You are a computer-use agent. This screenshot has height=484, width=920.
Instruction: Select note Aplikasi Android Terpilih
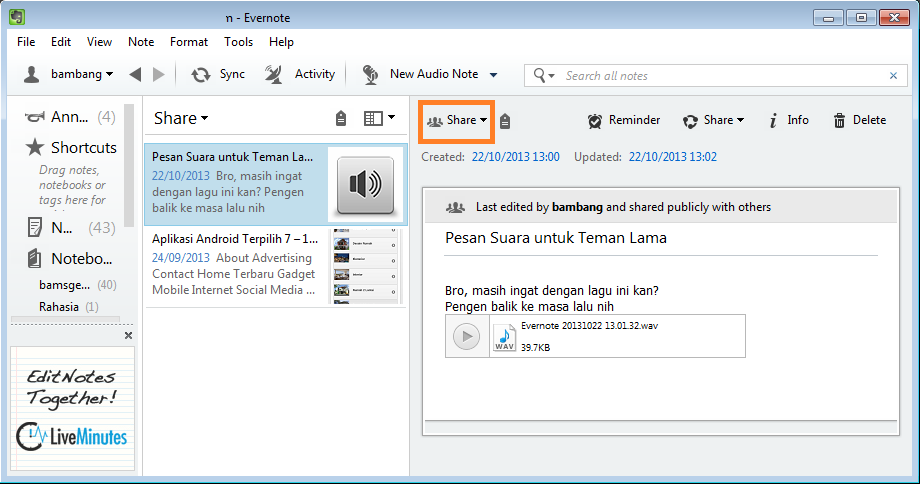pos(276,265)
